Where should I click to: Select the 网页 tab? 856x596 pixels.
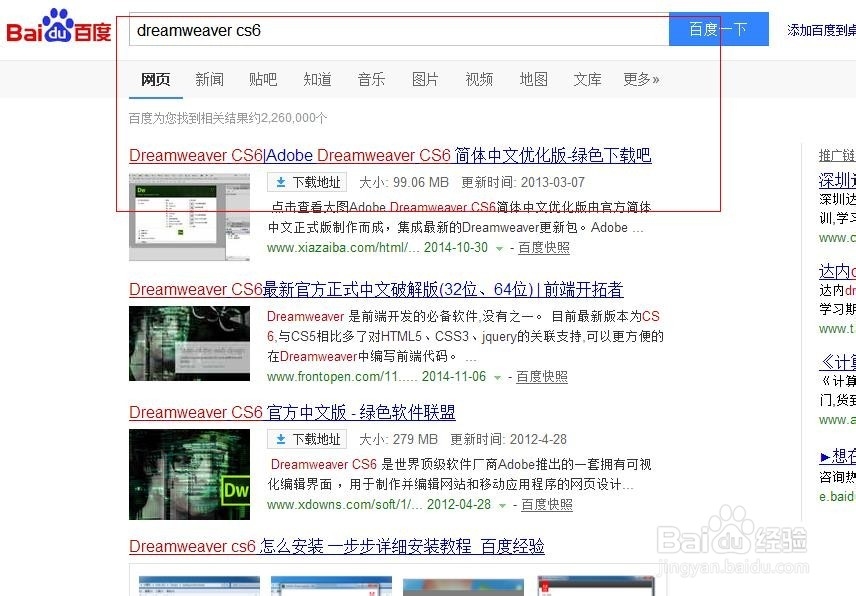pos(156,80)
